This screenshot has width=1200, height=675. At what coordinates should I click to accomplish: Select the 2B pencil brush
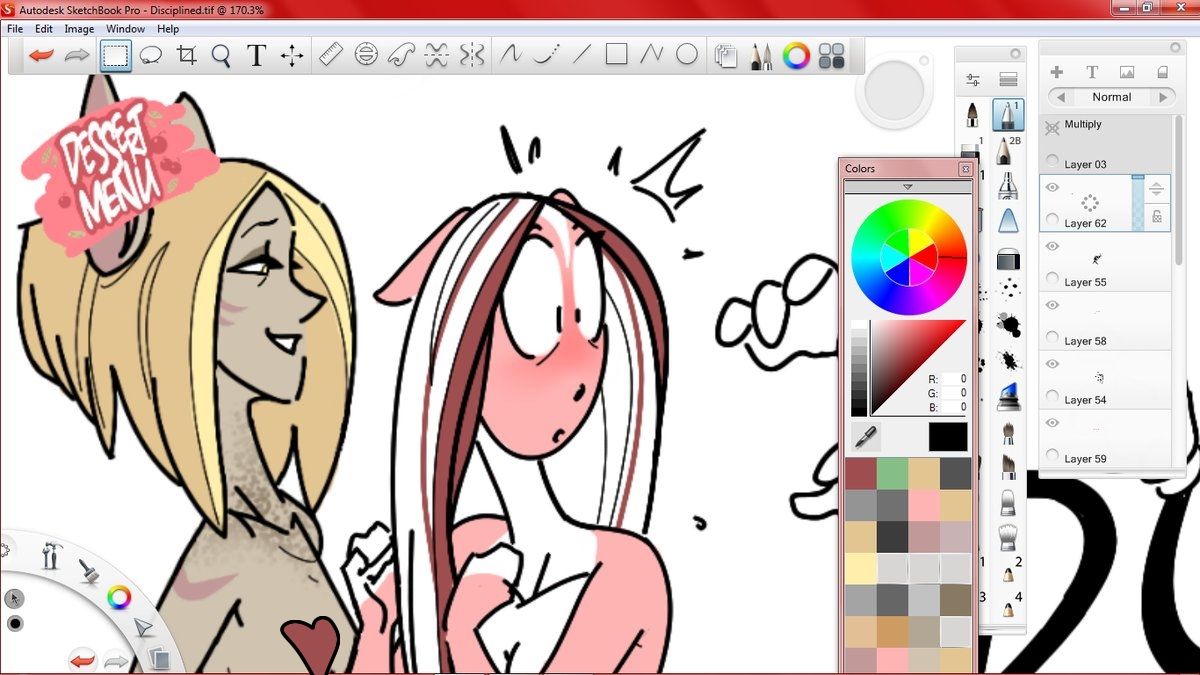(x=1007, y=150)
